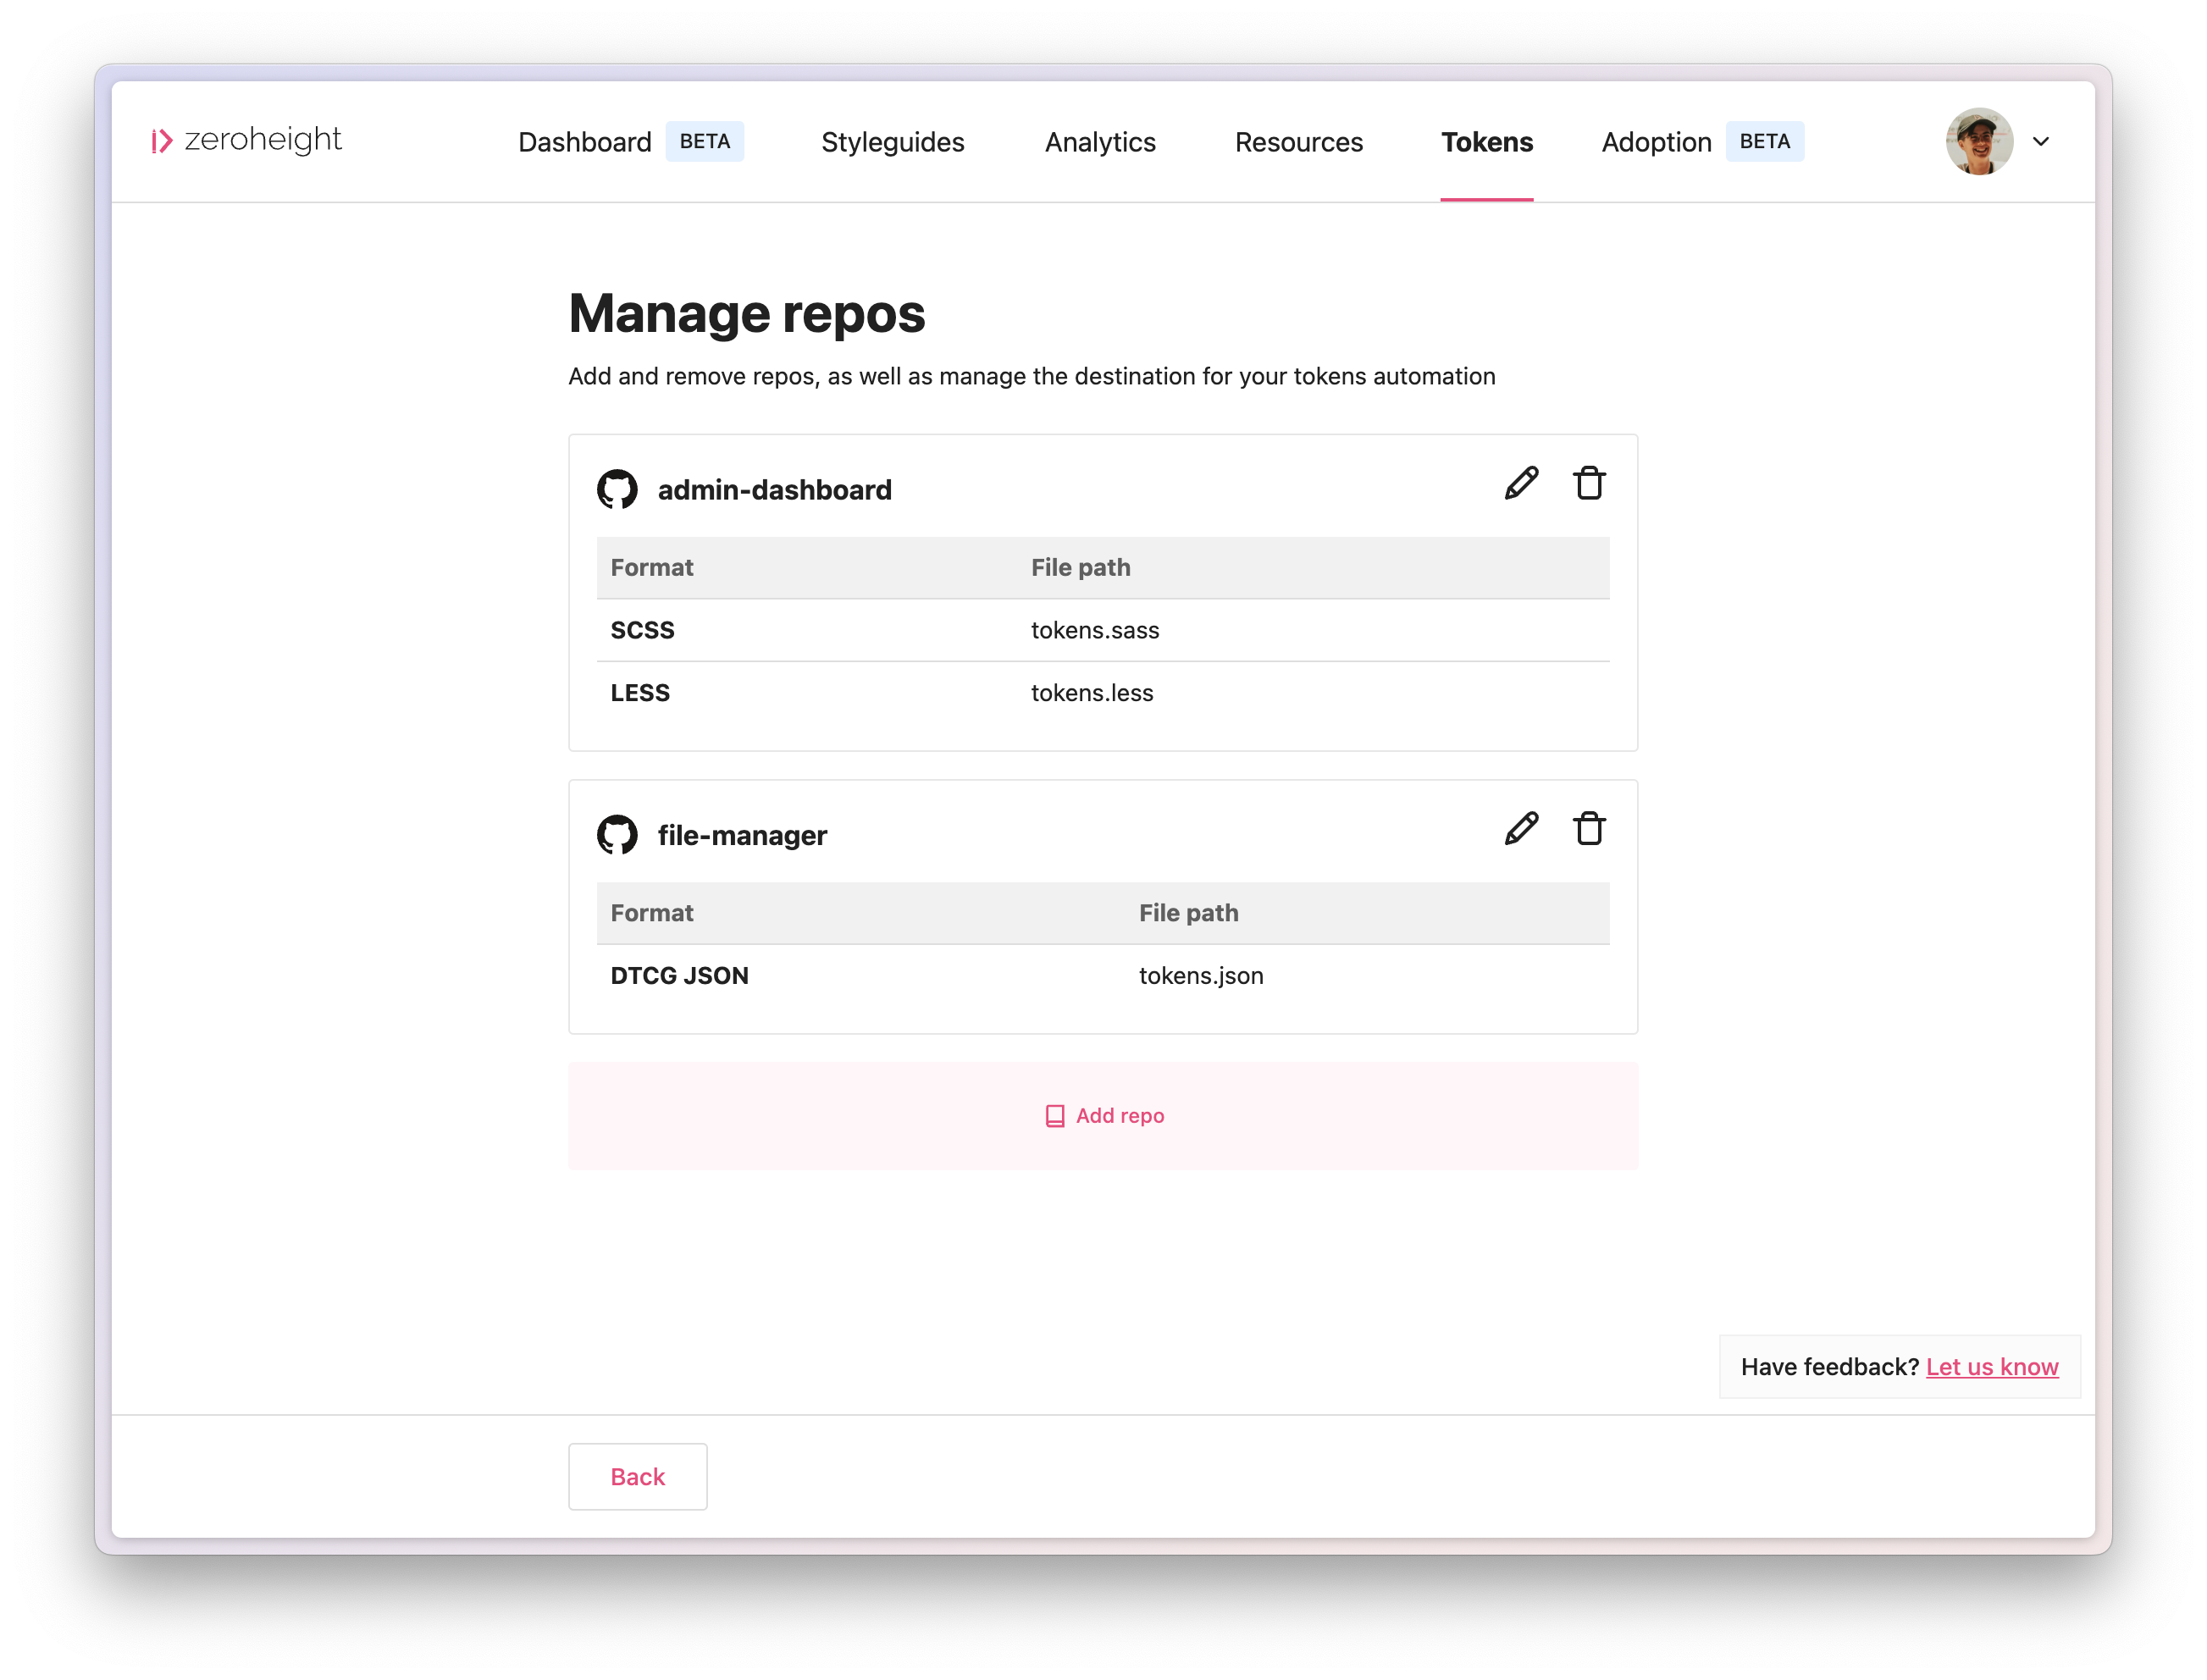Viewport: 2207px width, 1680px height.
Task: Click the Add repo button
Action: [x=1103, y=1116]
